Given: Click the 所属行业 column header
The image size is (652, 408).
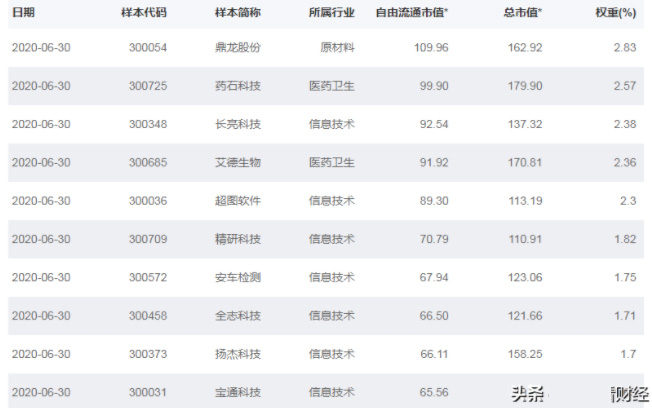Looking at the screenshot, I should click(x=331, y=12).
